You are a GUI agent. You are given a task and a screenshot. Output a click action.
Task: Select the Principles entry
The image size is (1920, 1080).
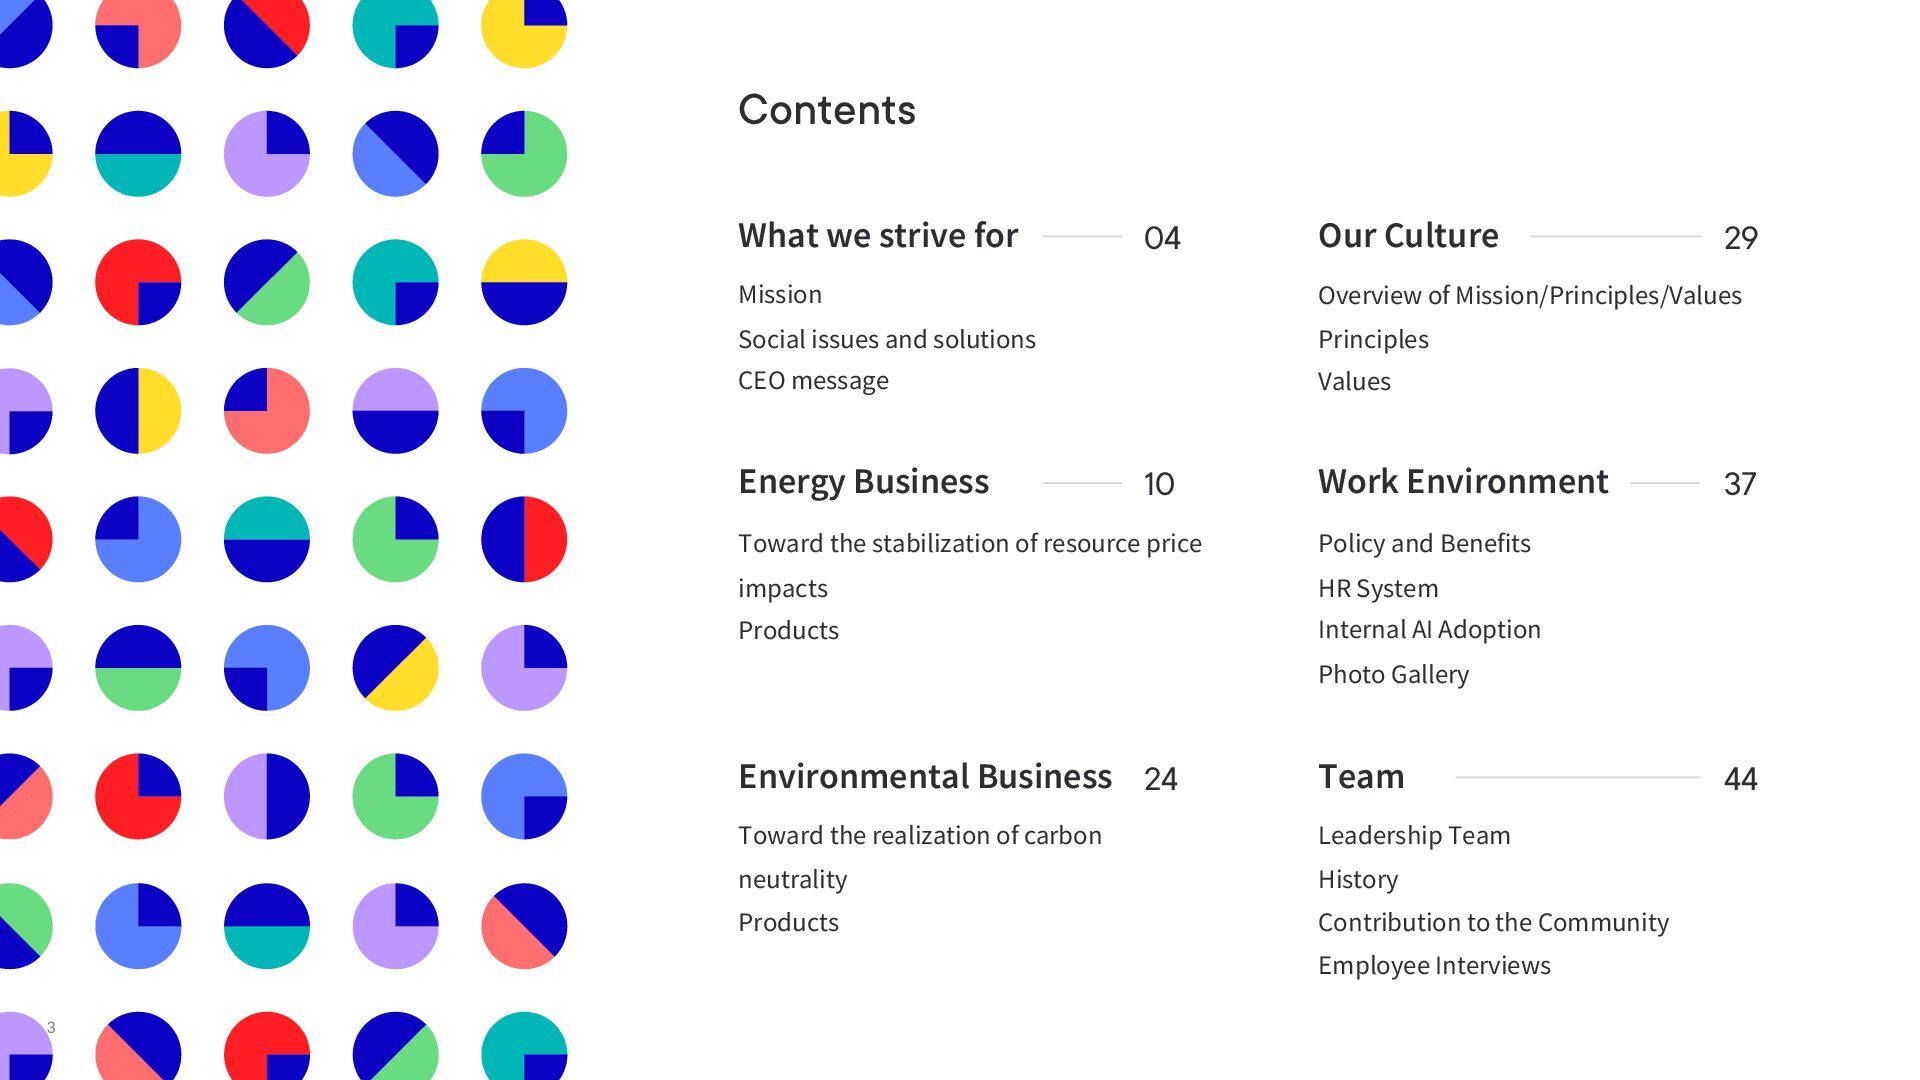click(x=1372, y=340)
